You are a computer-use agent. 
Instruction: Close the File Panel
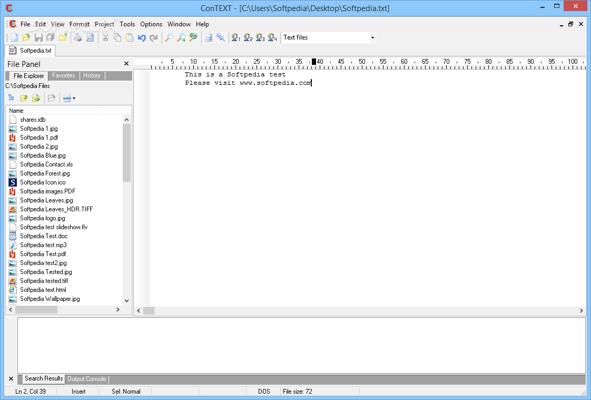coord(126,64)
